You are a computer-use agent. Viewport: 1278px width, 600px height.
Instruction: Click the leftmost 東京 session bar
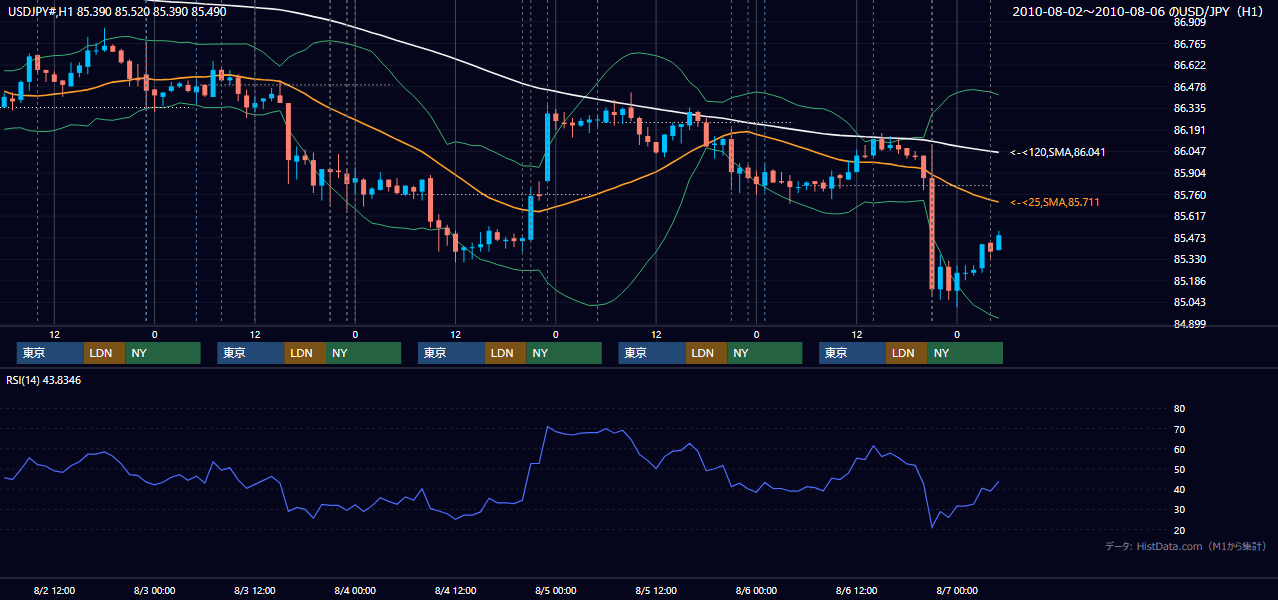click(50, 353)
